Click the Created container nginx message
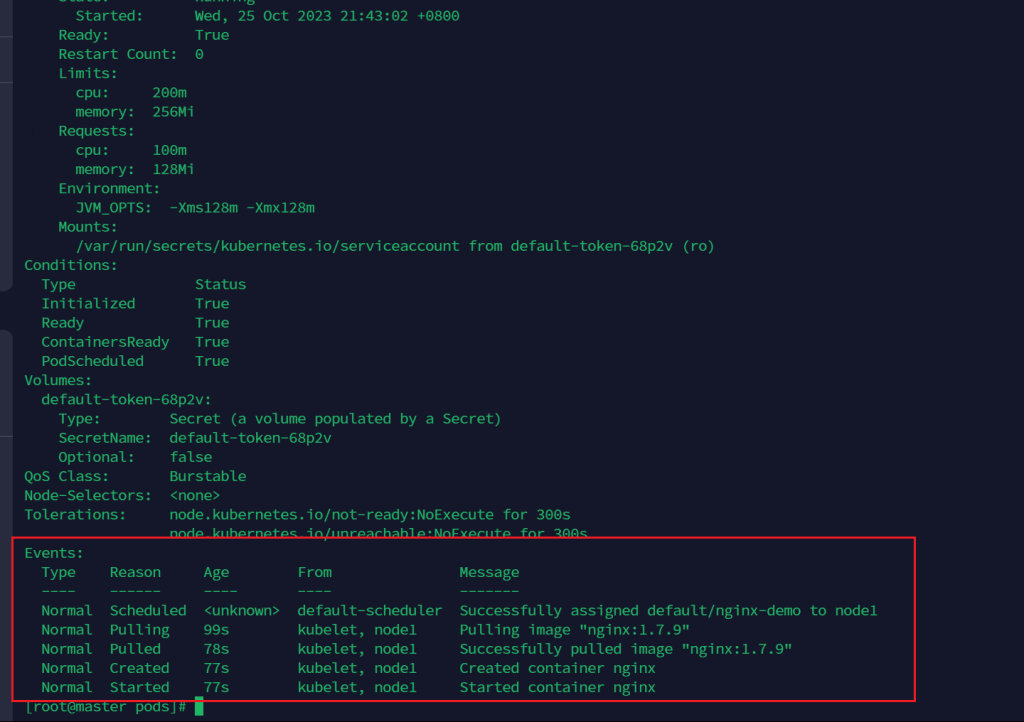The height and width of the screenshot is (722, 1024). tap(557, 668)
